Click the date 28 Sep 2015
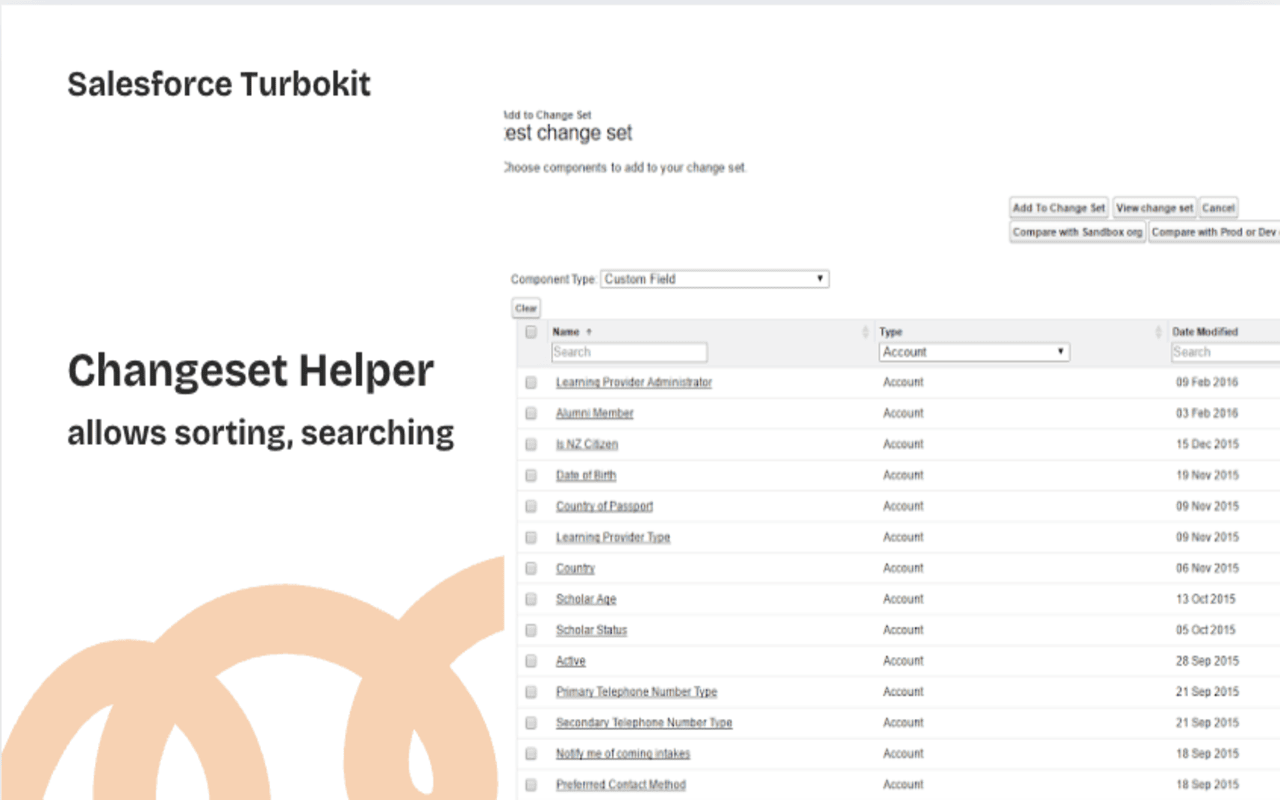 coord(1207,662)
